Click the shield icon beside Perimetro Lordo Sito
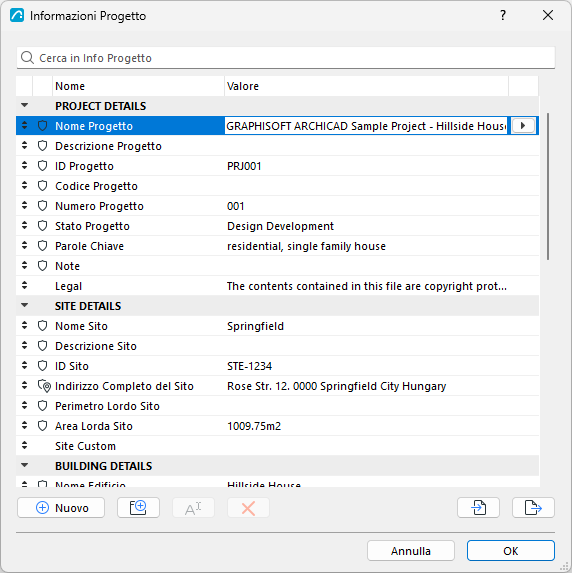 tap(42, 406)
